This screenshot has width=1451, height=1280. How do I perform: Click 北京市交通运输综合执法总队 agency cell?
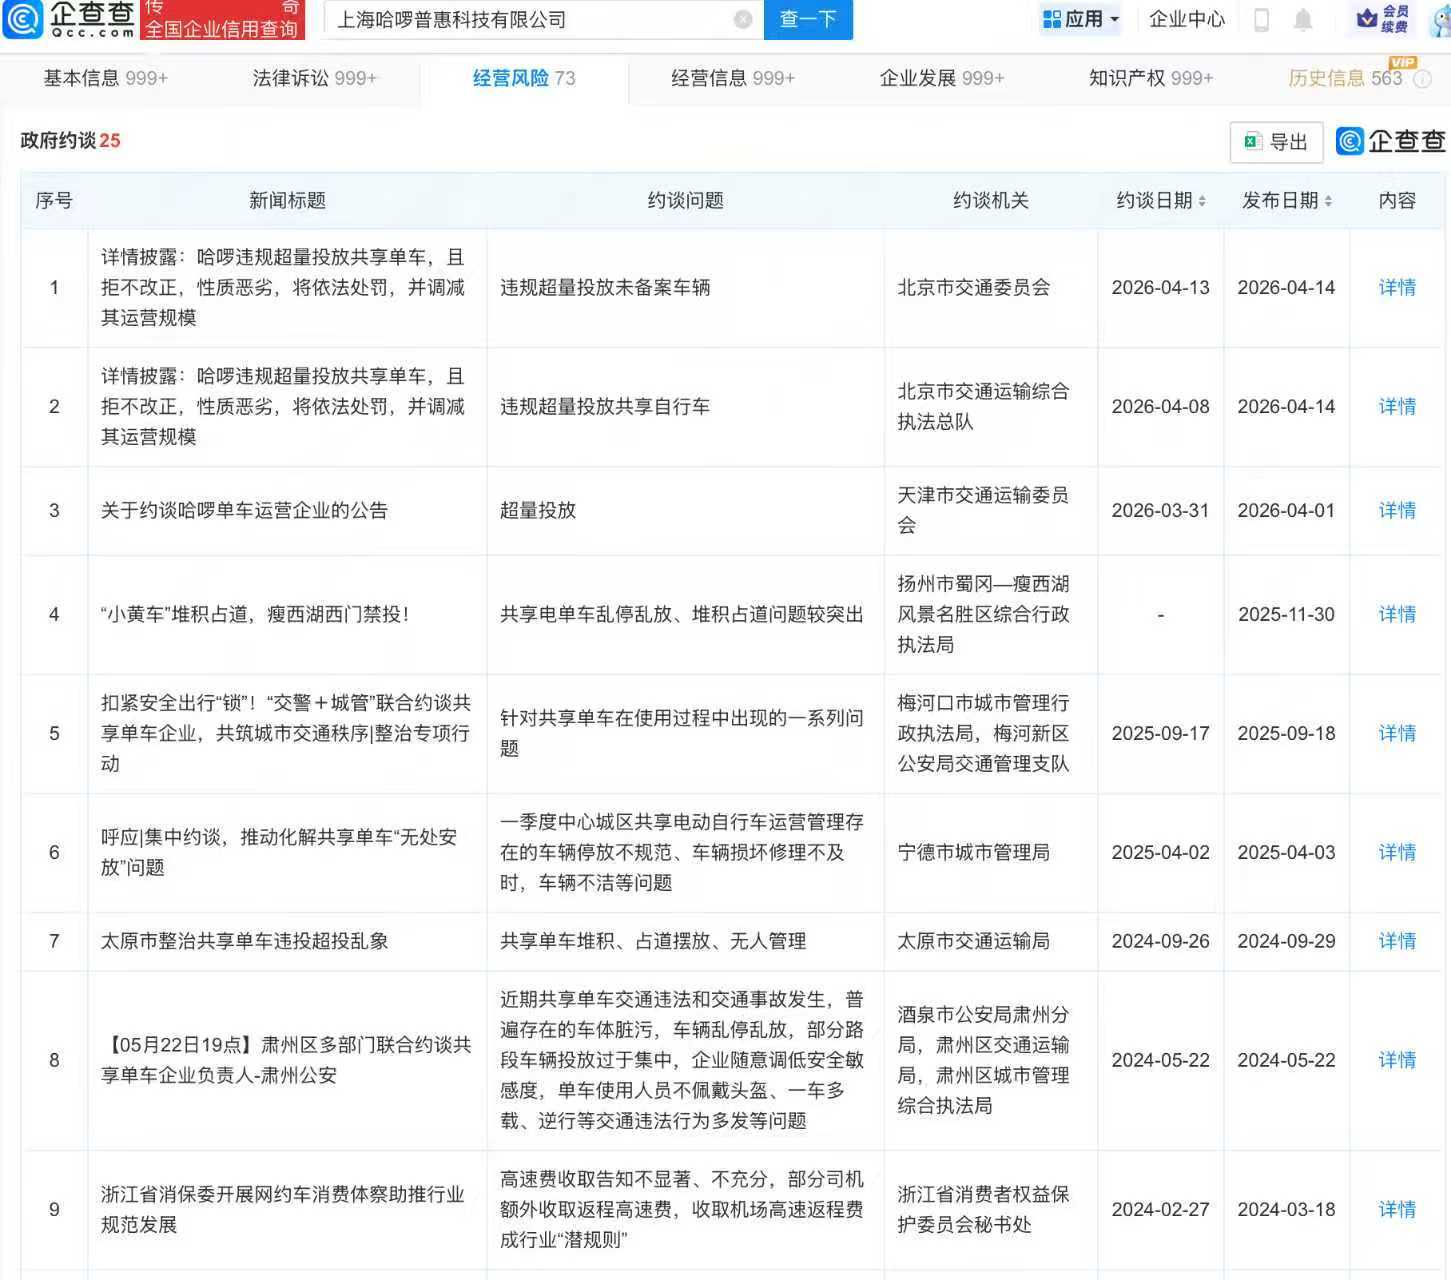click(983, 407)
